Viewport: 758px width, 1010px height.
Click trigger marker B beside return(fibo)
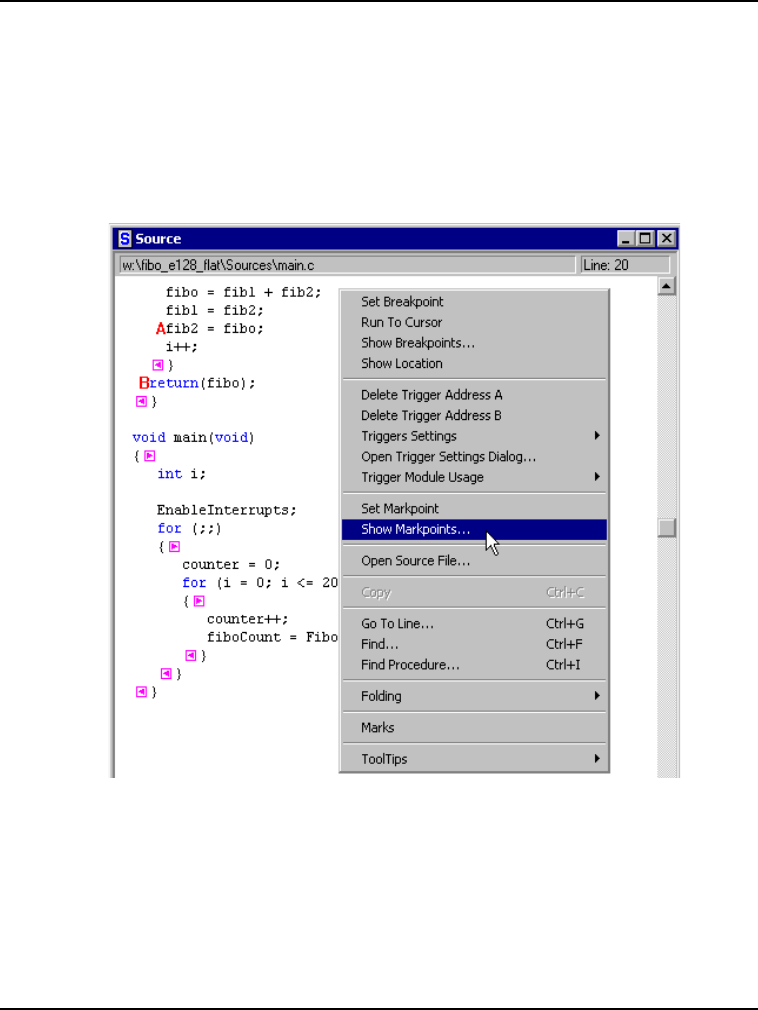point(144,383)
